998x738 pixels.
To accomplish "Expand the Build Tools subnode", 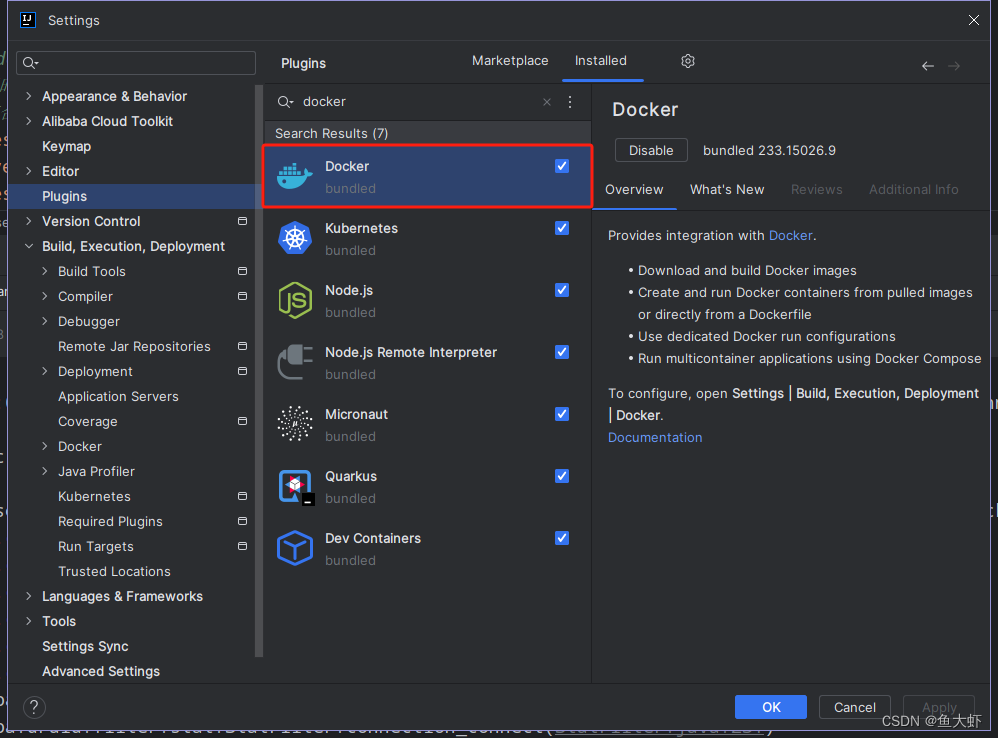I will (45, 271).
